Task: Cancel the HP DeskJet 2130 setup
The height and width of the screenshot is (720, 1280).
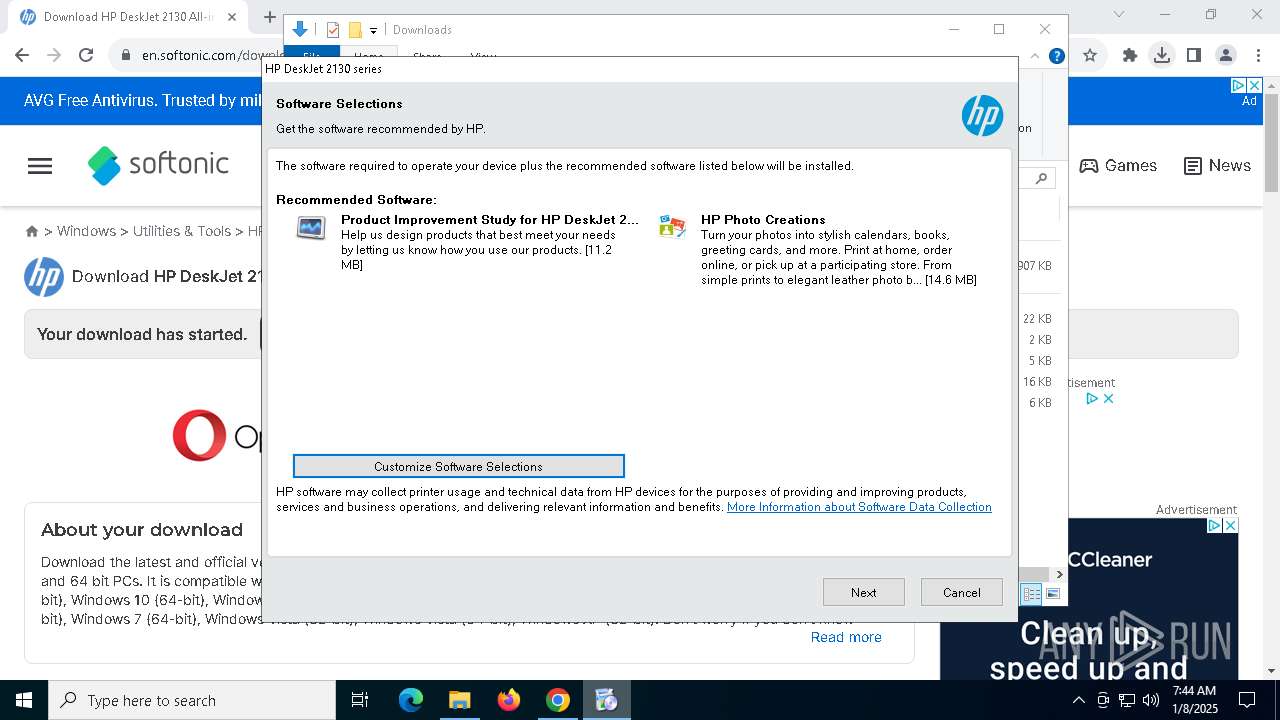Action: tap(961, 592)
